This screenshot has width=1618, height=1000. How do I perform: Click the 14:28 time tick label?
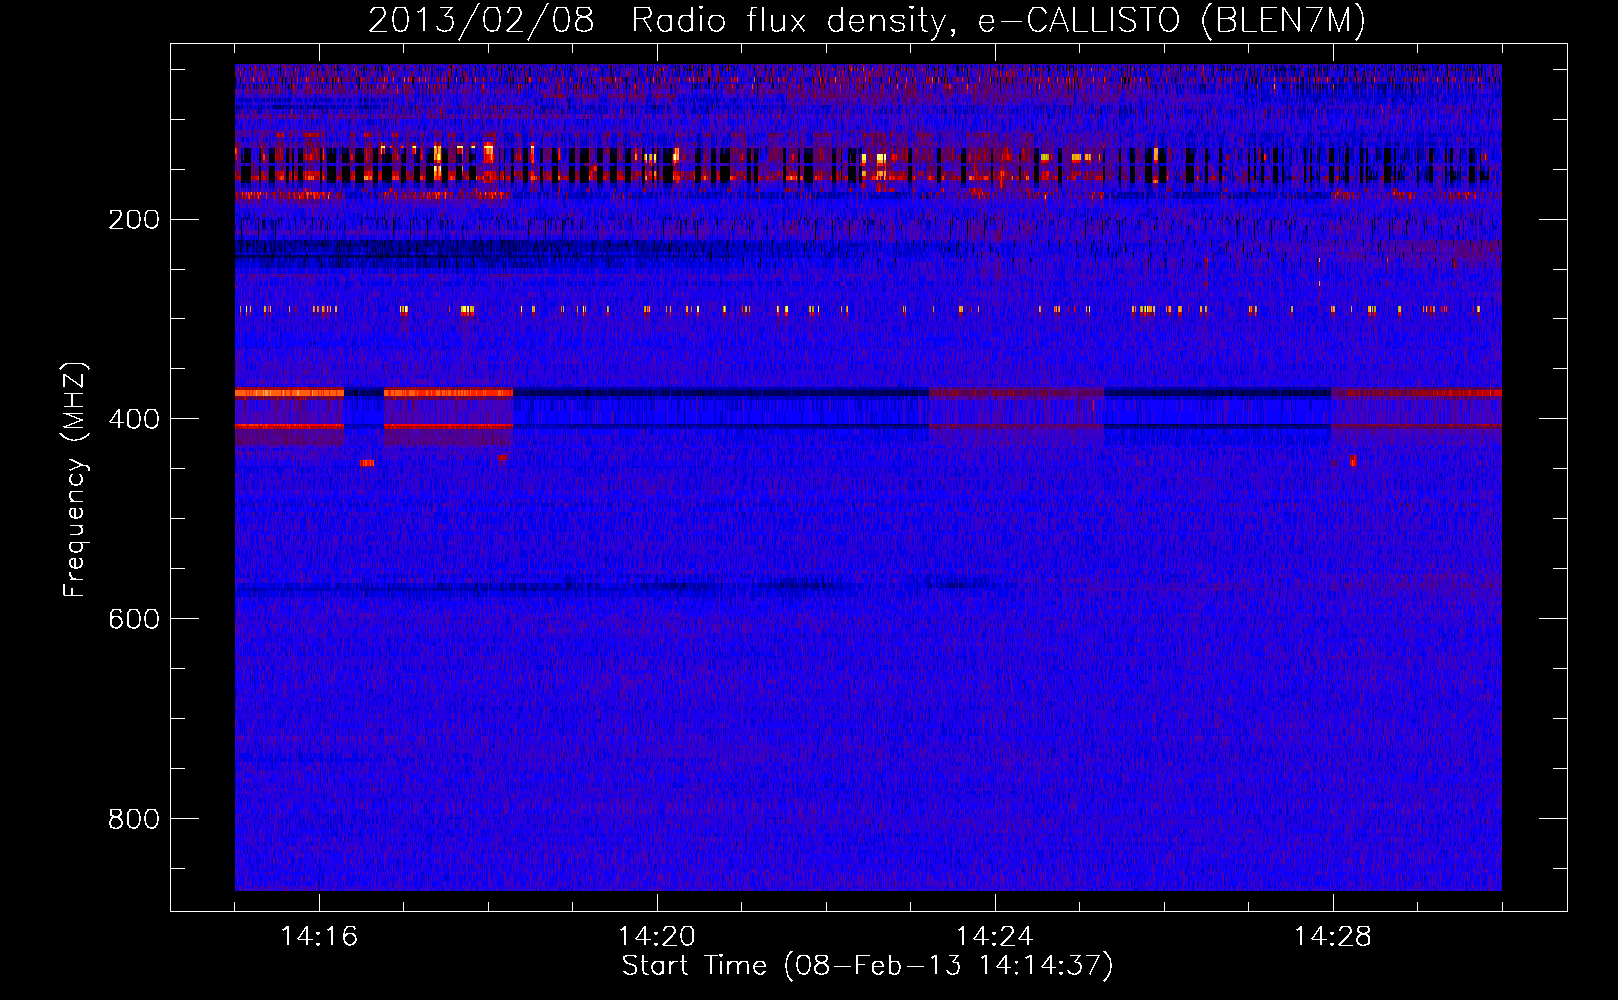click(1333, 937)
